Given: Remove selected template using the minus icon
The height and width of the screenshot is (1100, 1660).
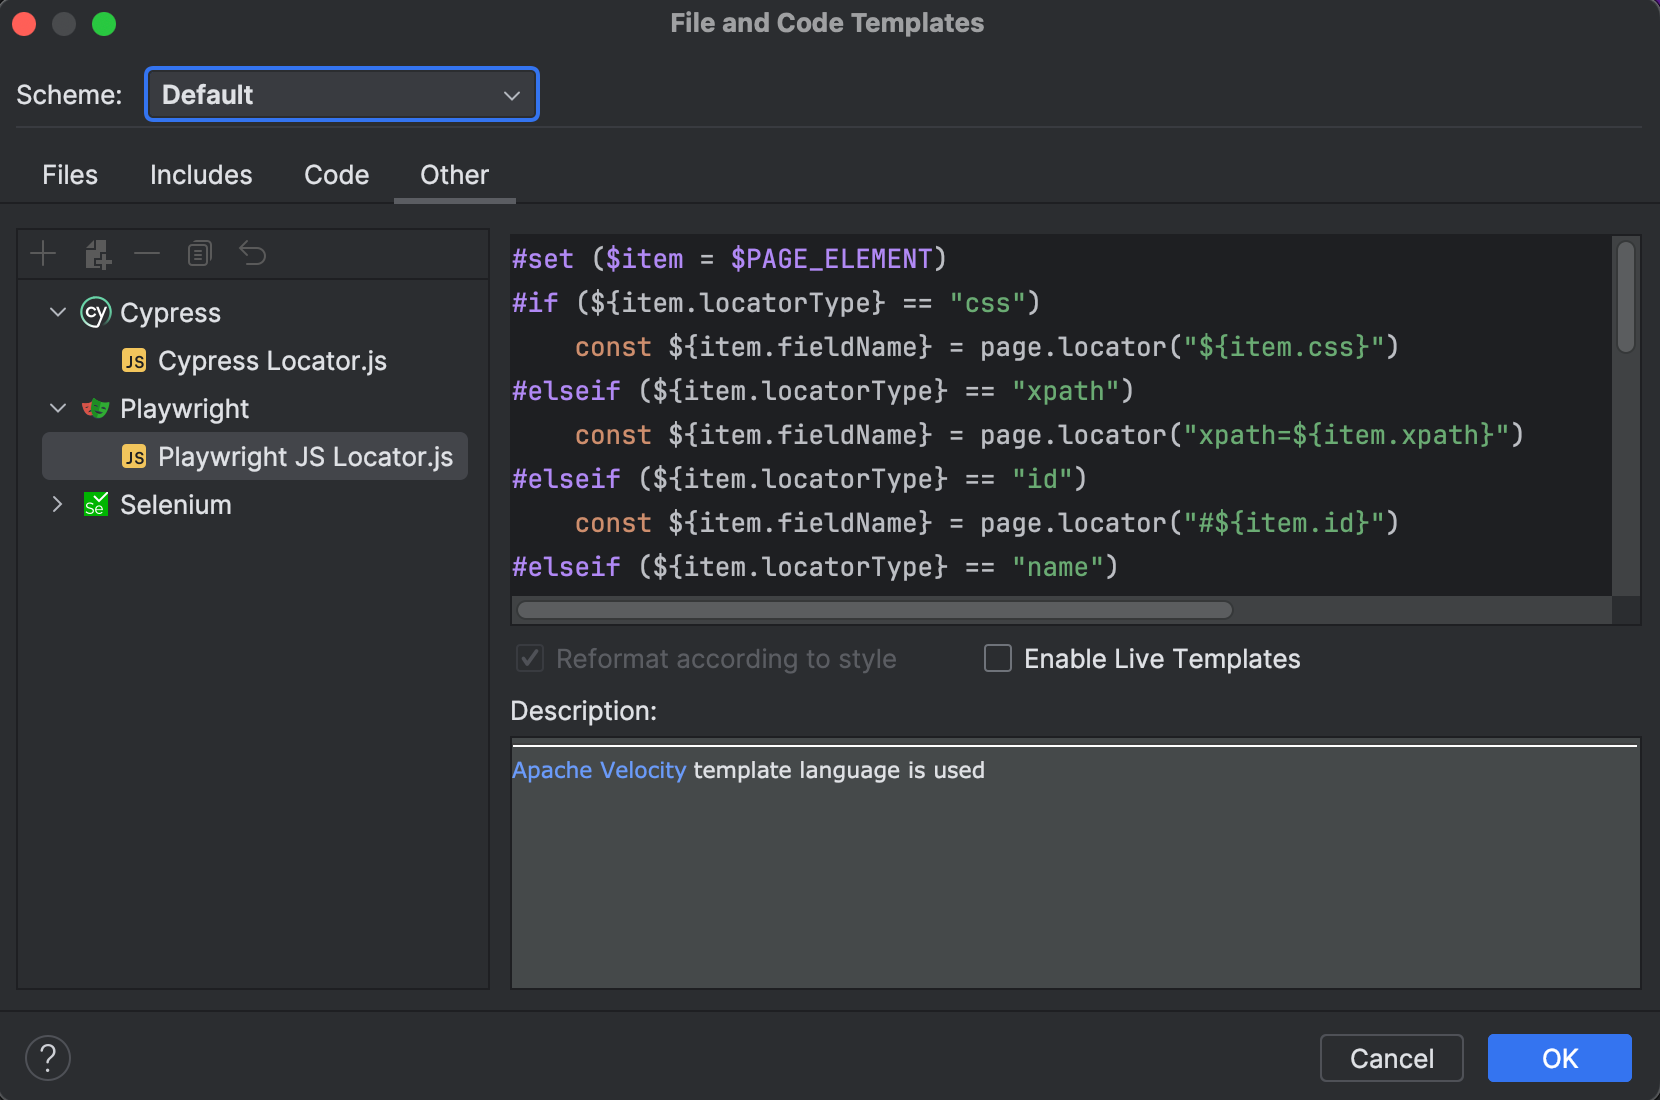Looking at the screenshot, I should coord(147,253).
